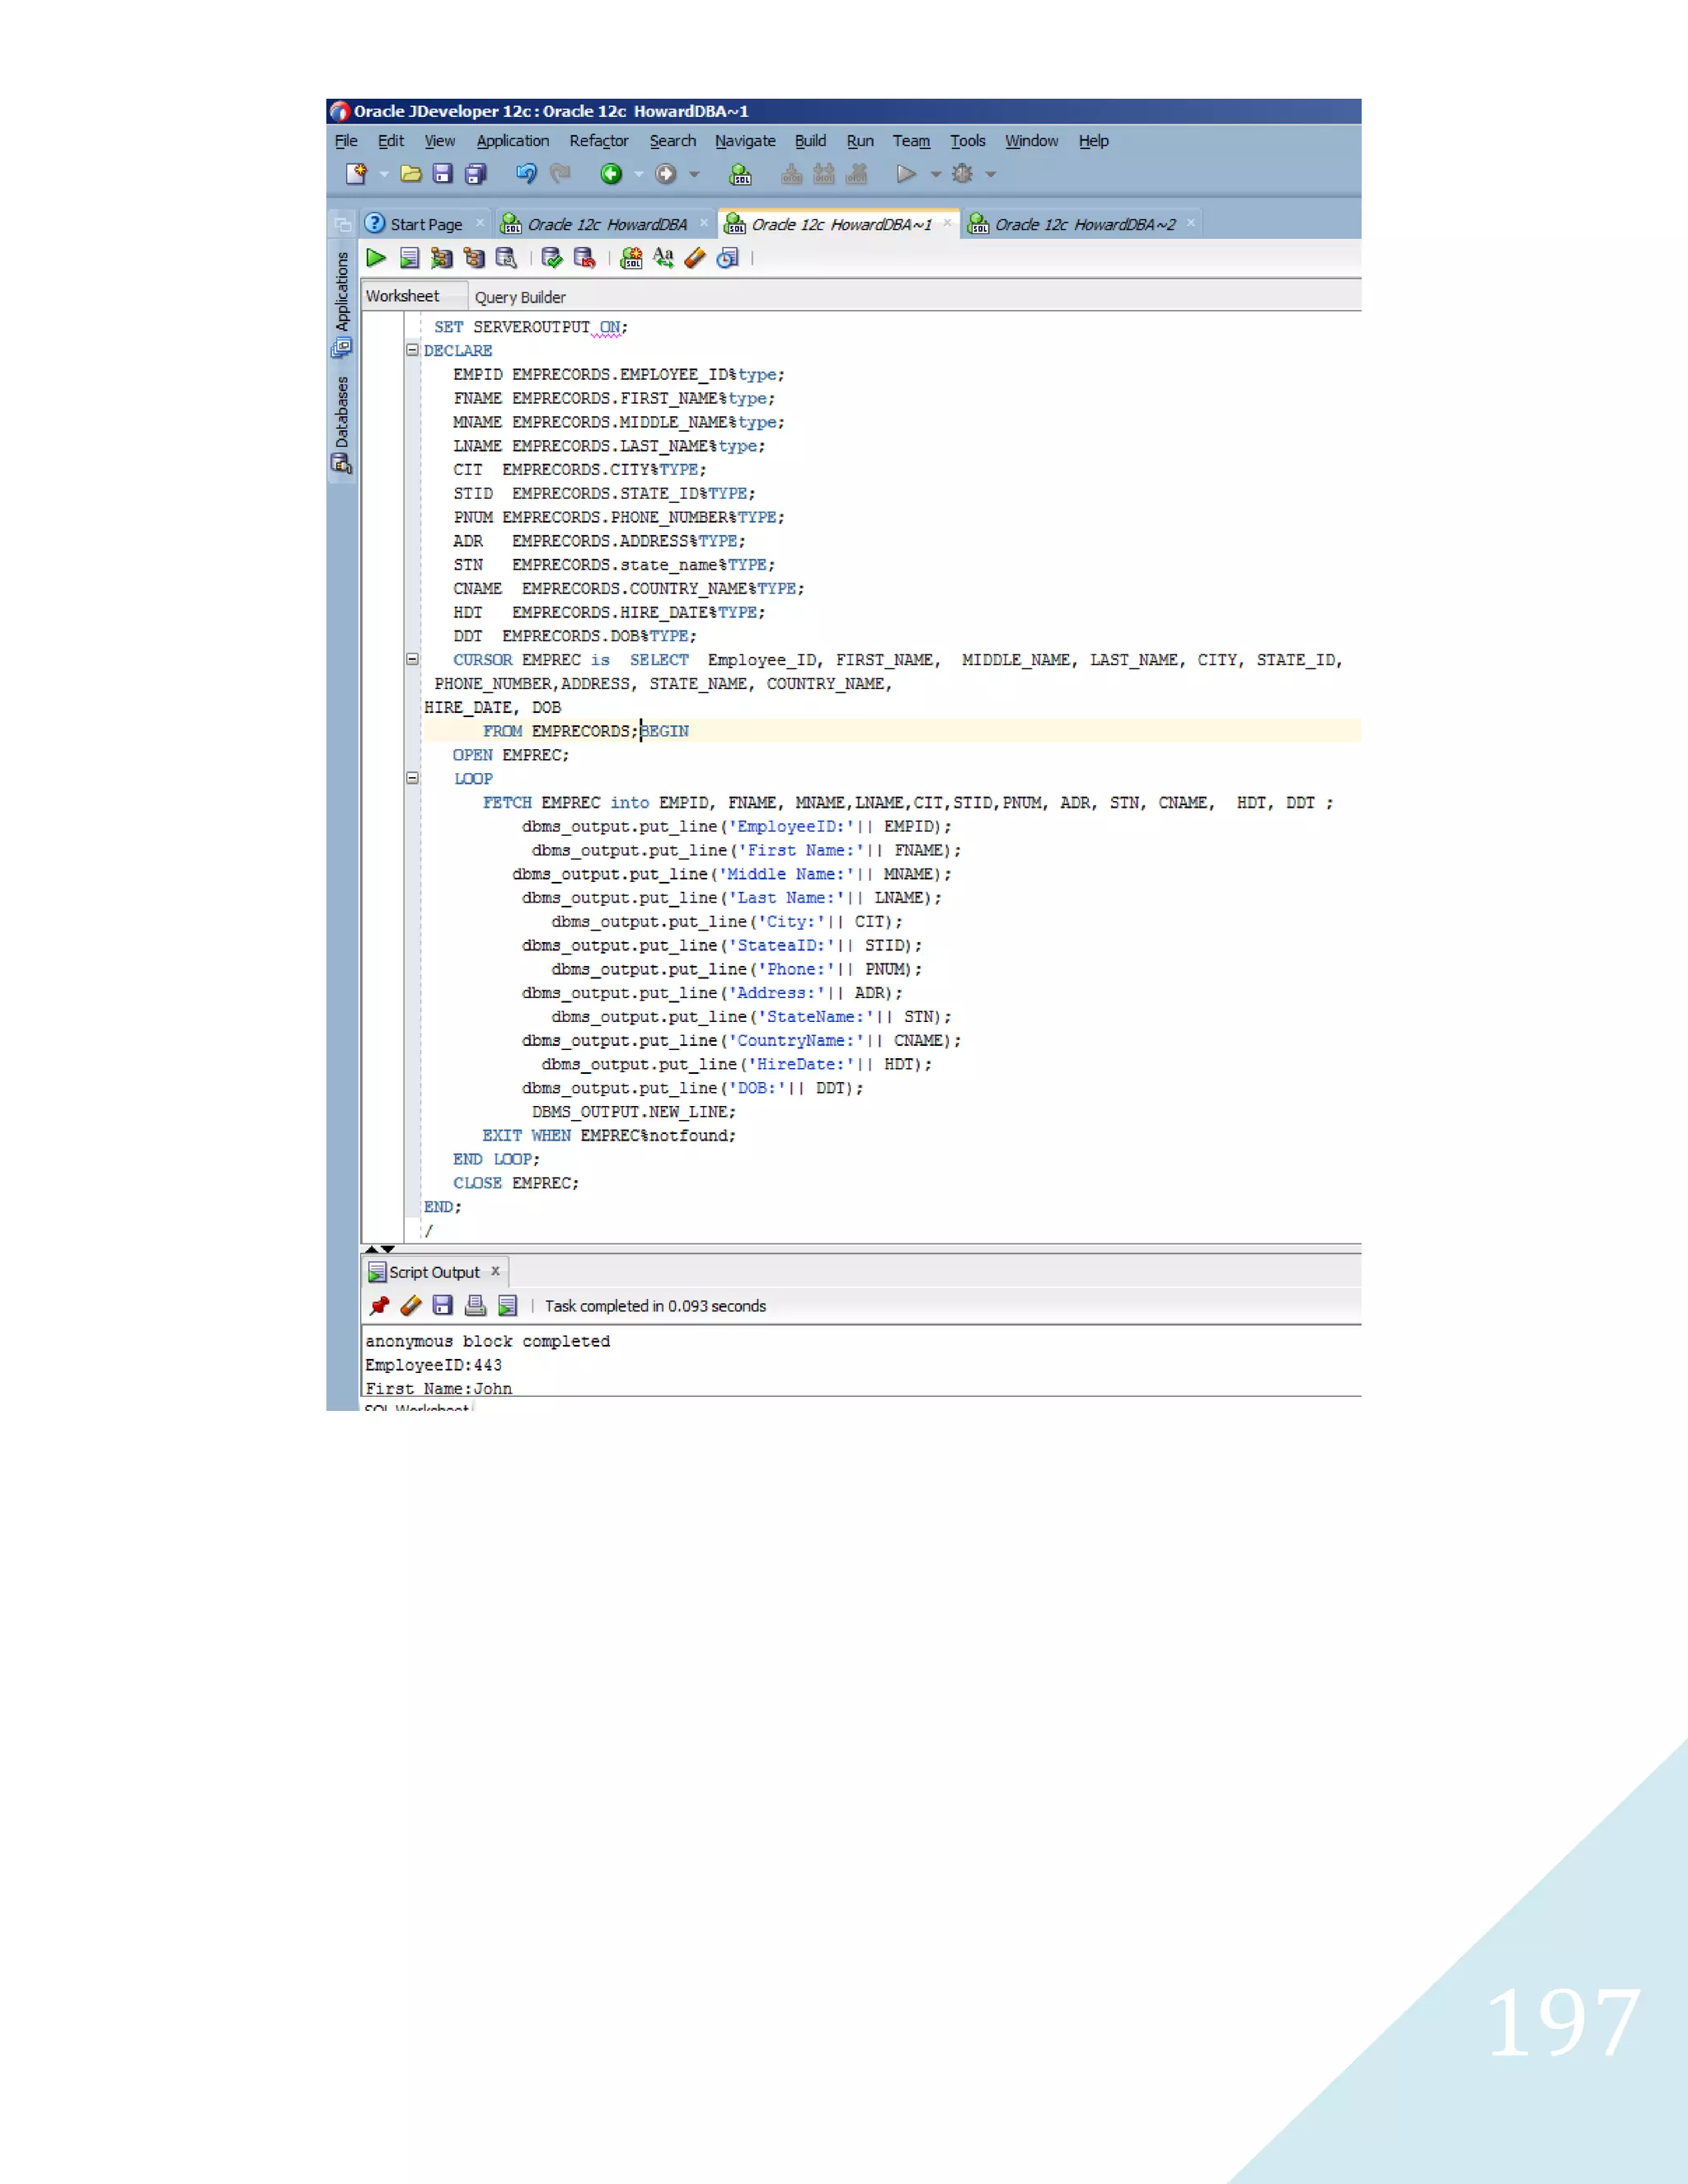The height and width of the screenshot is (2184, 1688).
Task: Open the Edit menu
Action: [x=391, y=141]
